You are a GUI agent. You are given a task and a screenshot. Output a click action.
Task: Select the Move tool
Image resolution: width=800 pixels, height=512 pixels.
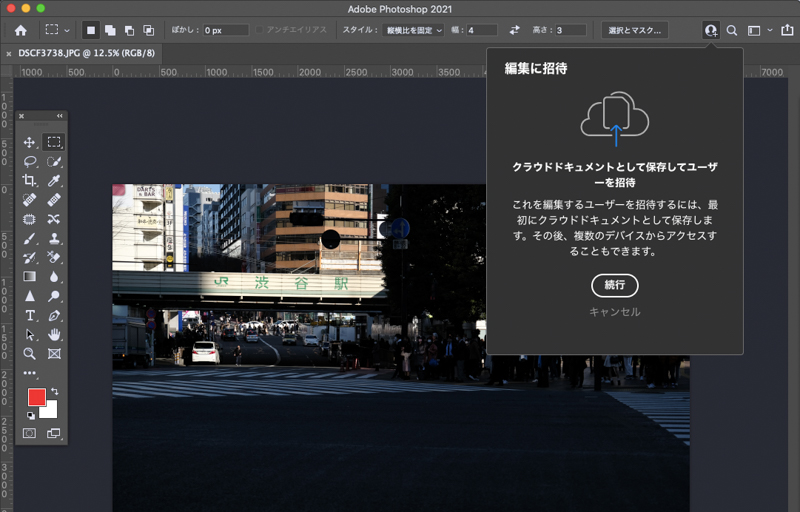[30, 142]
